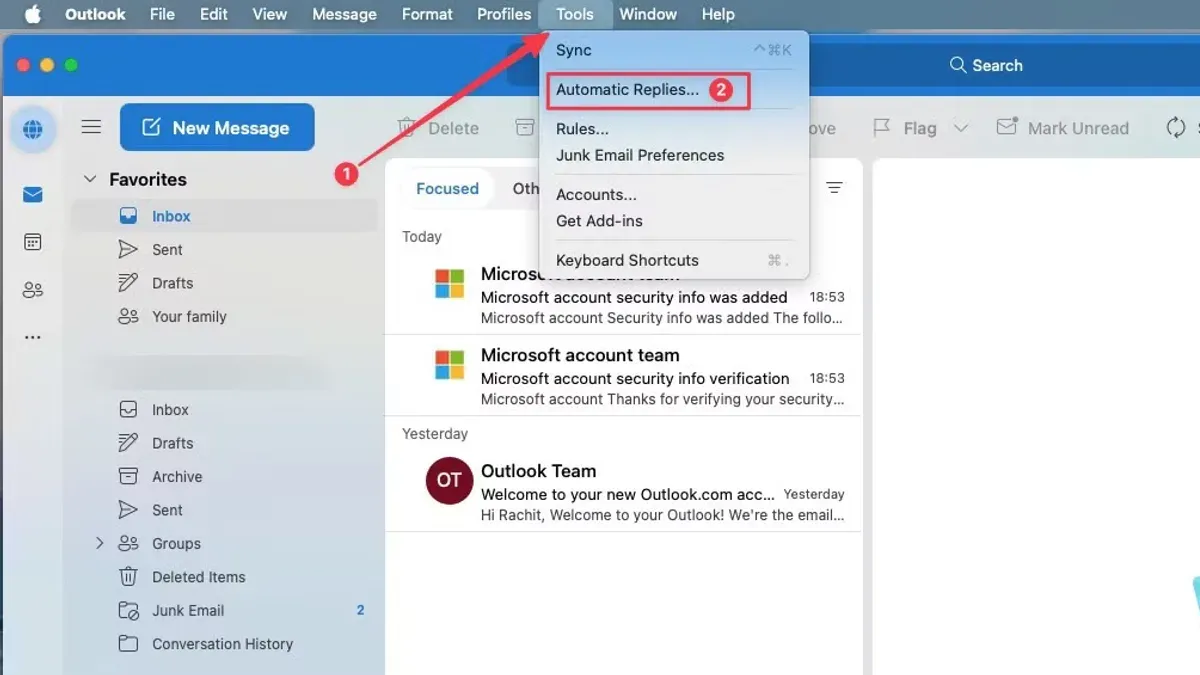The width and height of the screenshot is (1200, 675).
Task: Choose Sync from Tools menu
Action: pyautogui.click(x=674, y=50)
